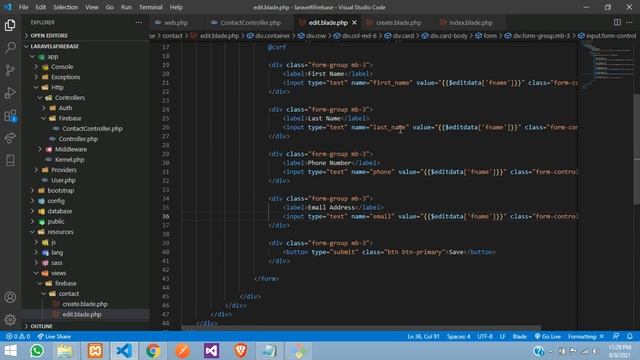Expand the Open Editors section
This screenshot has height=360, width=640.
click(49, 36)
